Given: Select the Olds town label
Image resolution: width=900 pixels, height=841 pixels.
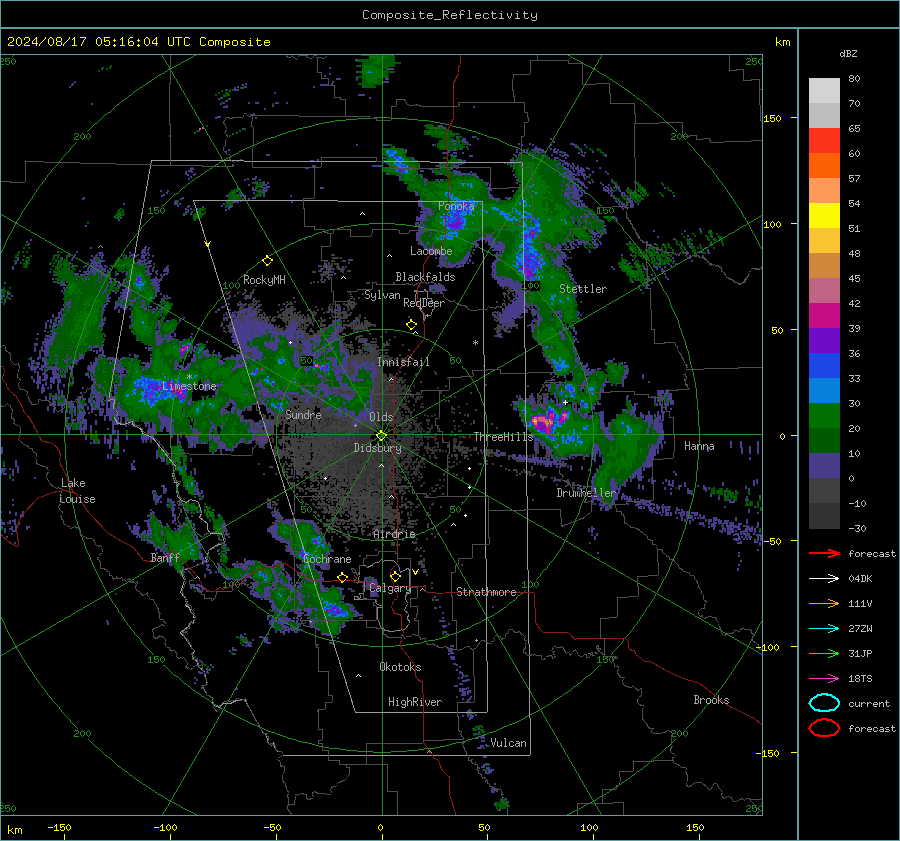Looking at the screenshot, I should pos(381,417).
